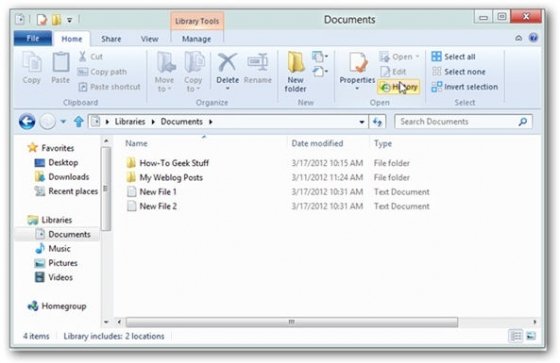Select the New File 2 document
The height and width of the screenshot is (363, 560).
(x=152, y=206)
